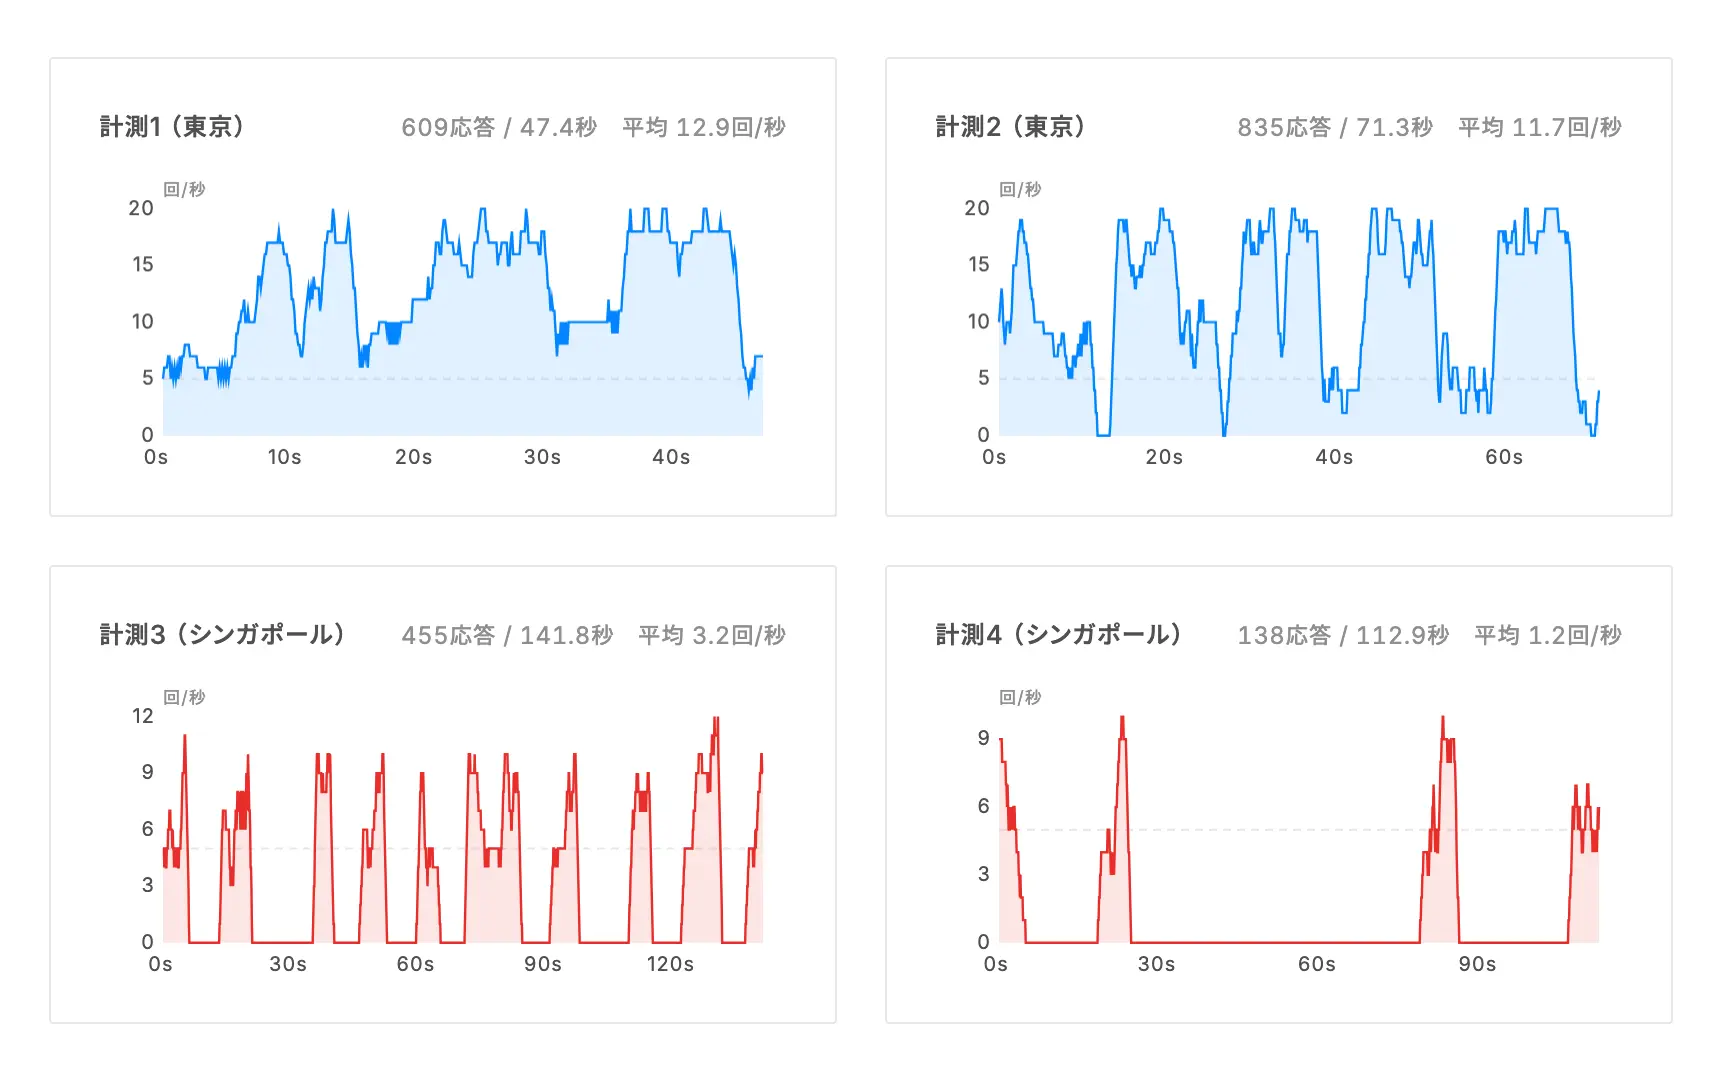
Task: Select the 835応答 / 71.3秒 summary text
Action: (1335, 127)
